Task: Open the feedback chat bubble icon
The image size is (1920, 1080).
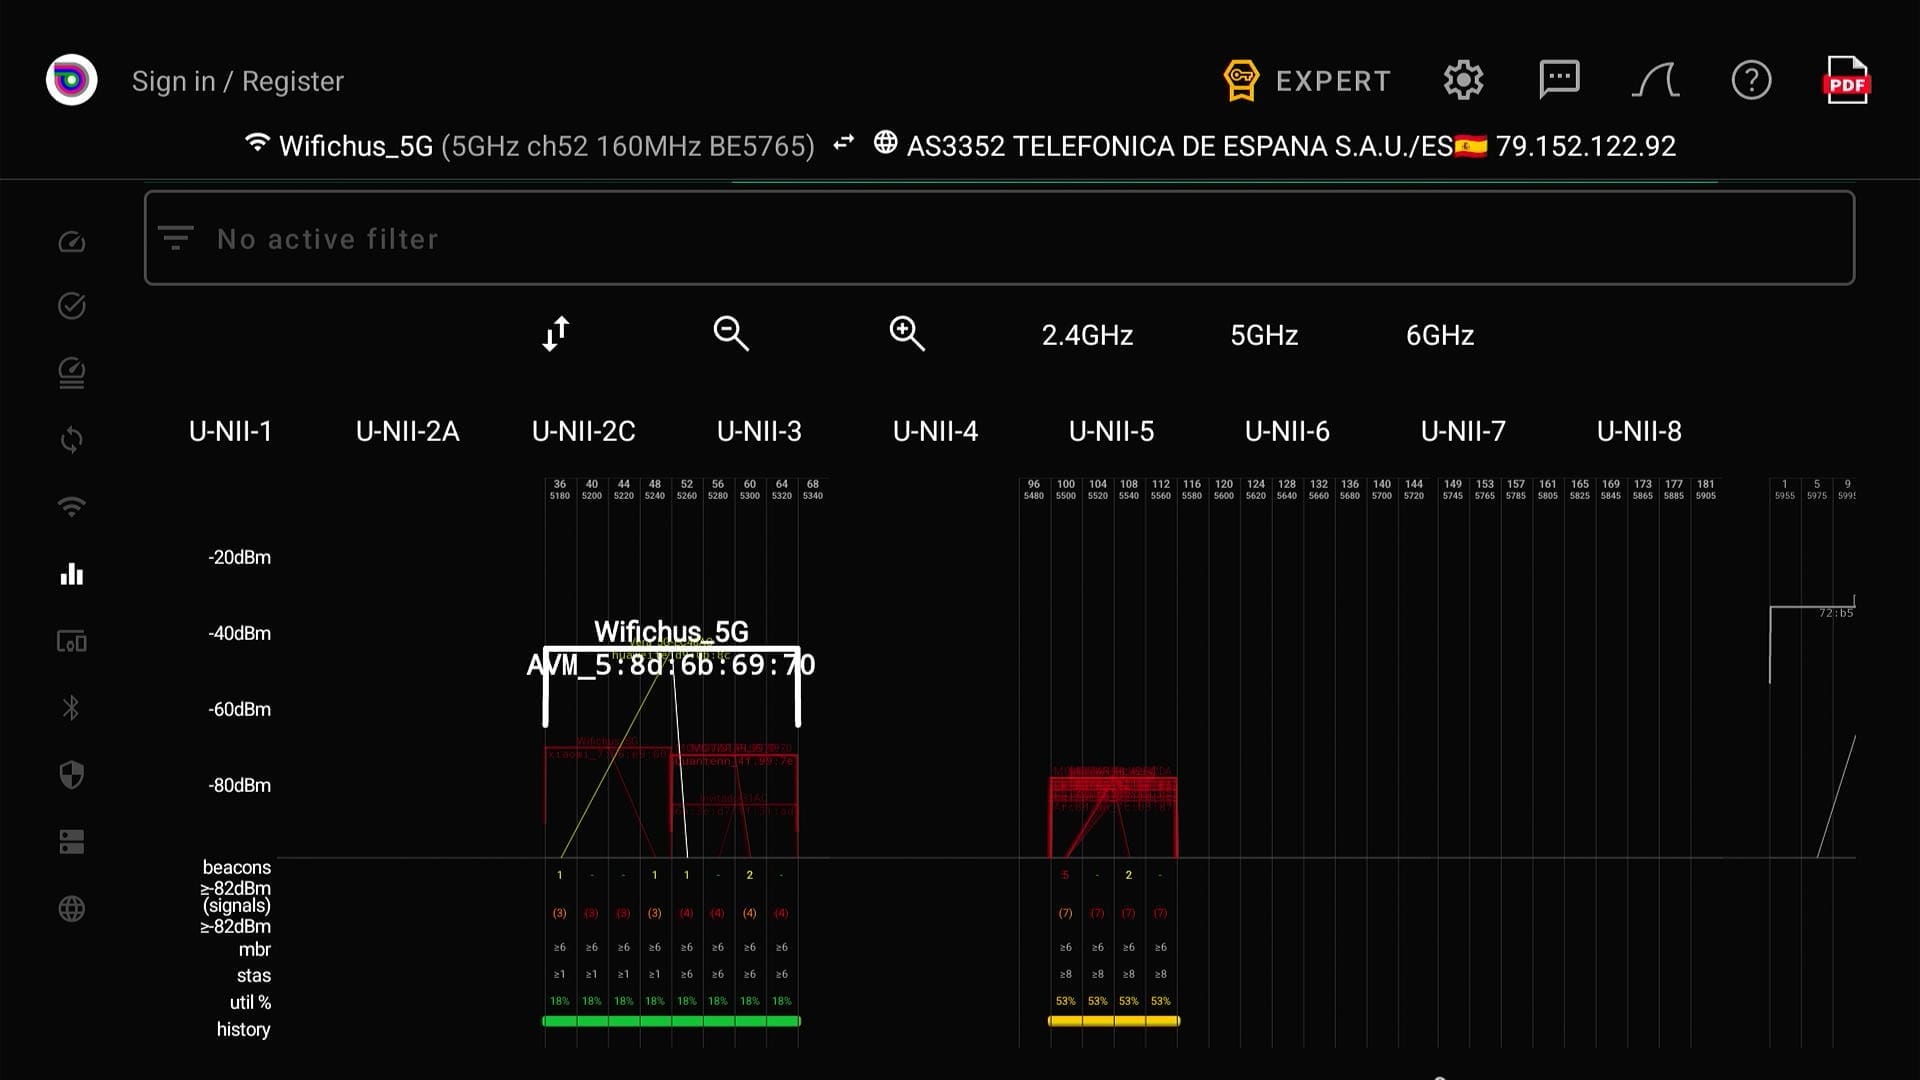Action: click(1559, 80)
